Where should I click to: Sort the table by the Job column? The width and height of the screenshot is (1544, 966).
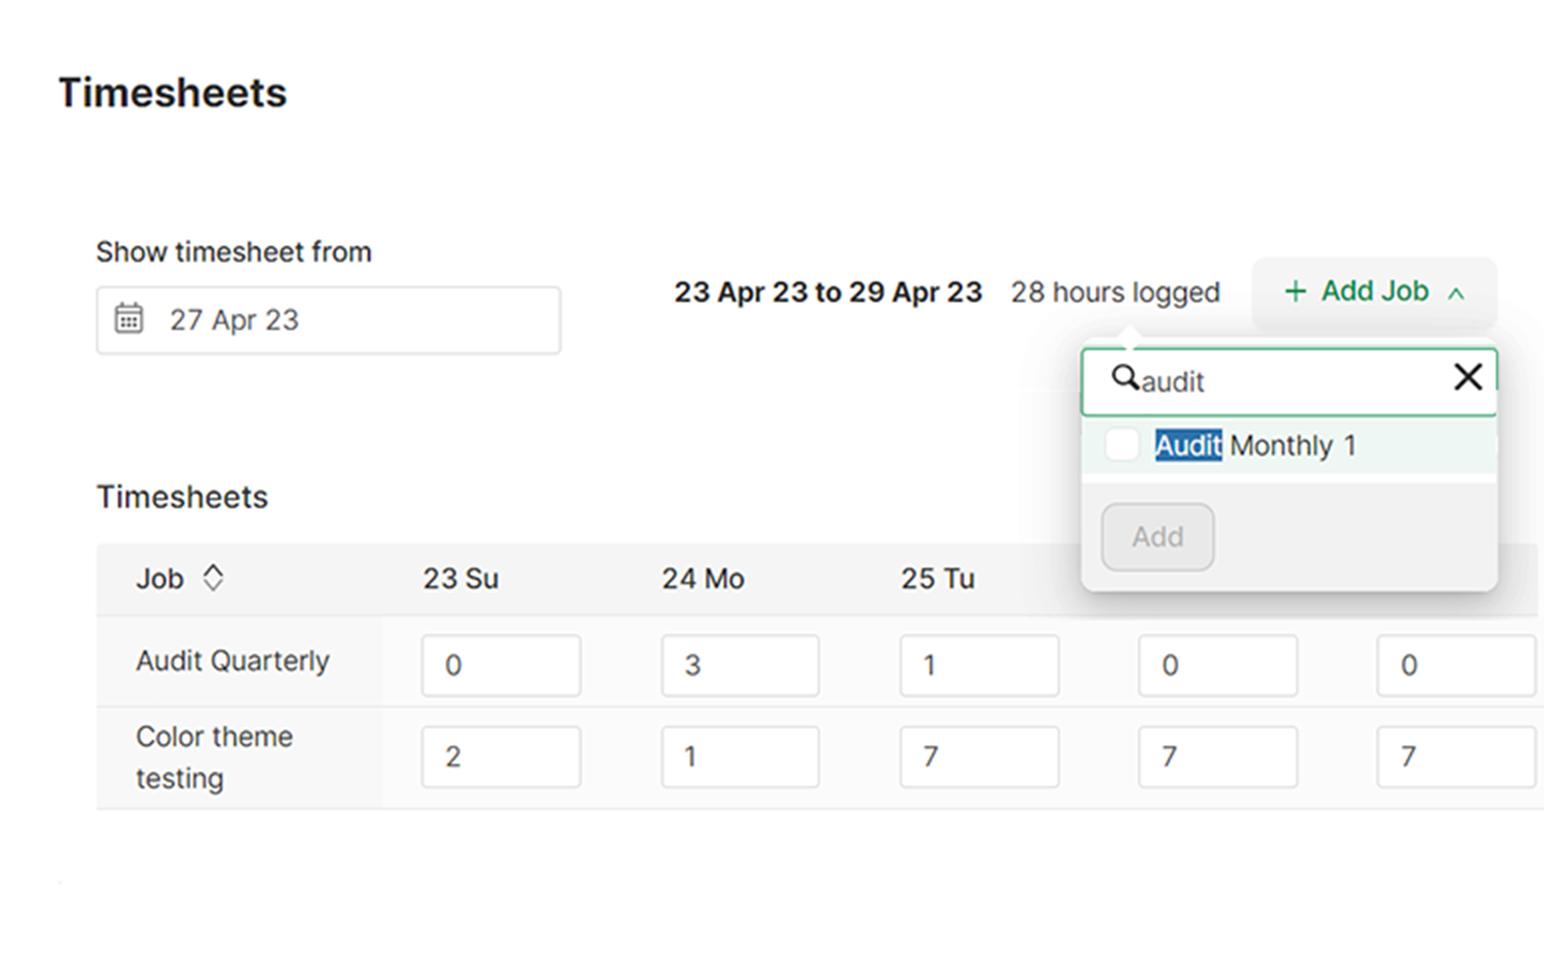pos(162,577)
